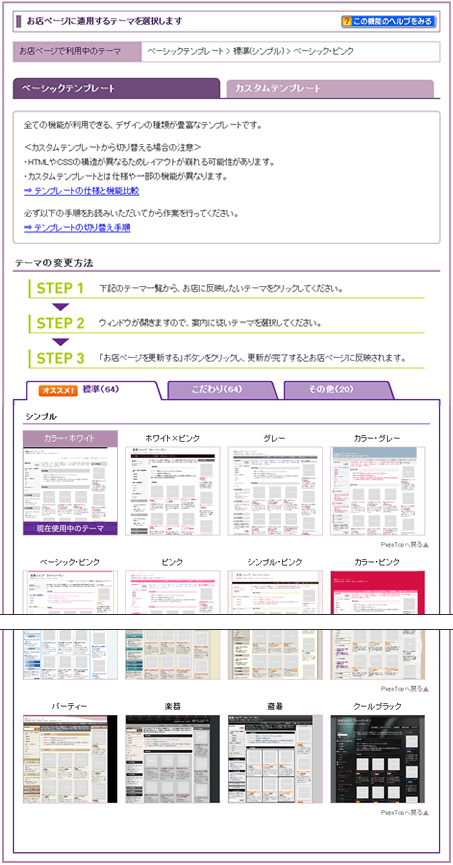Click the シンプル section heading

pyautogui.click(x=41, y=416)
